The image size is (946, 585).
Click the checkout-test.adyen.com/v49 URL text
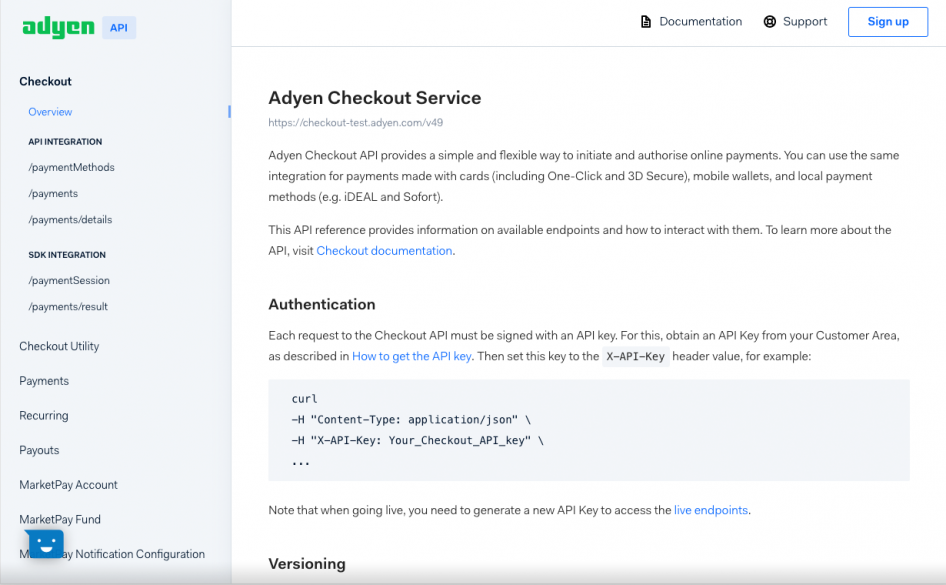pos(355,122)
